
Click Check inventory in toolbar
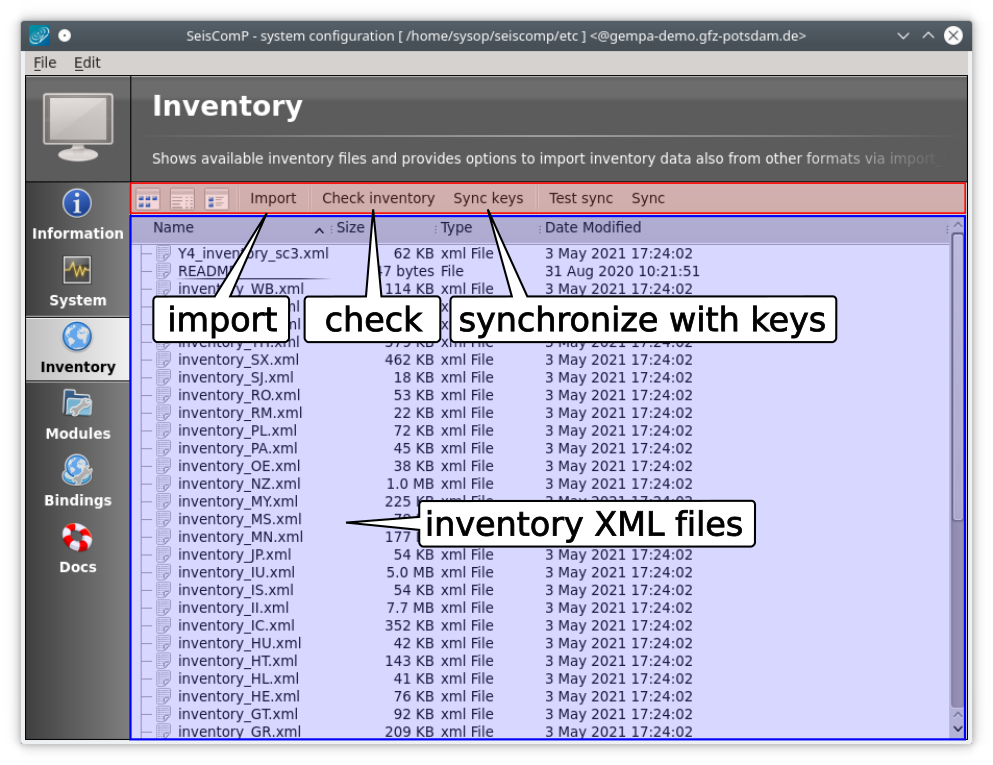(x=378, y=198)
